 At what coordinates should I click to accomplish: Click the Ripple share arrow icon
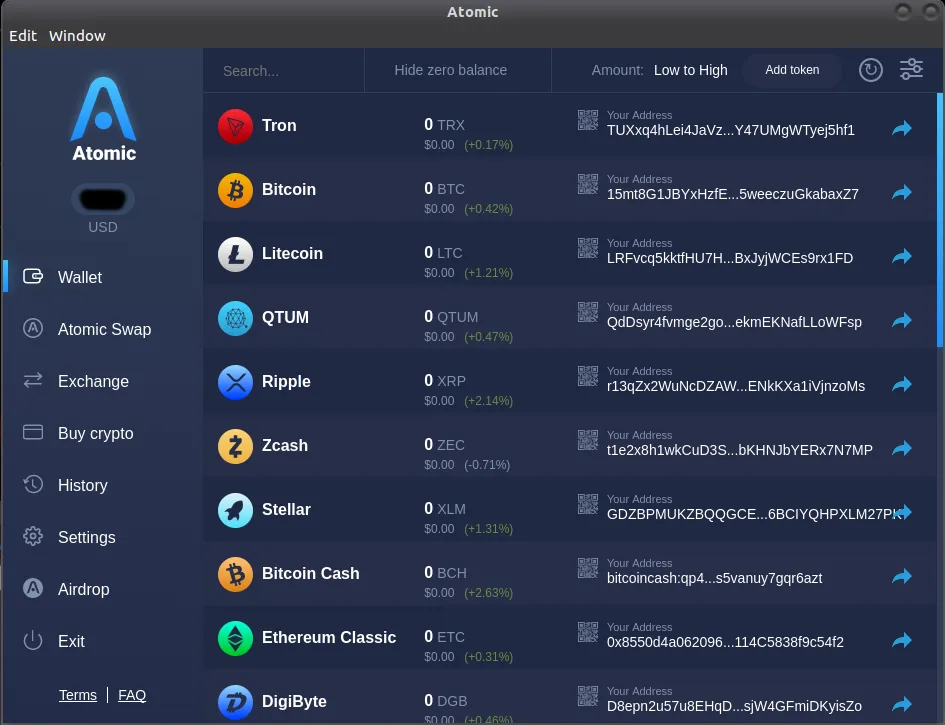(902, 384)
